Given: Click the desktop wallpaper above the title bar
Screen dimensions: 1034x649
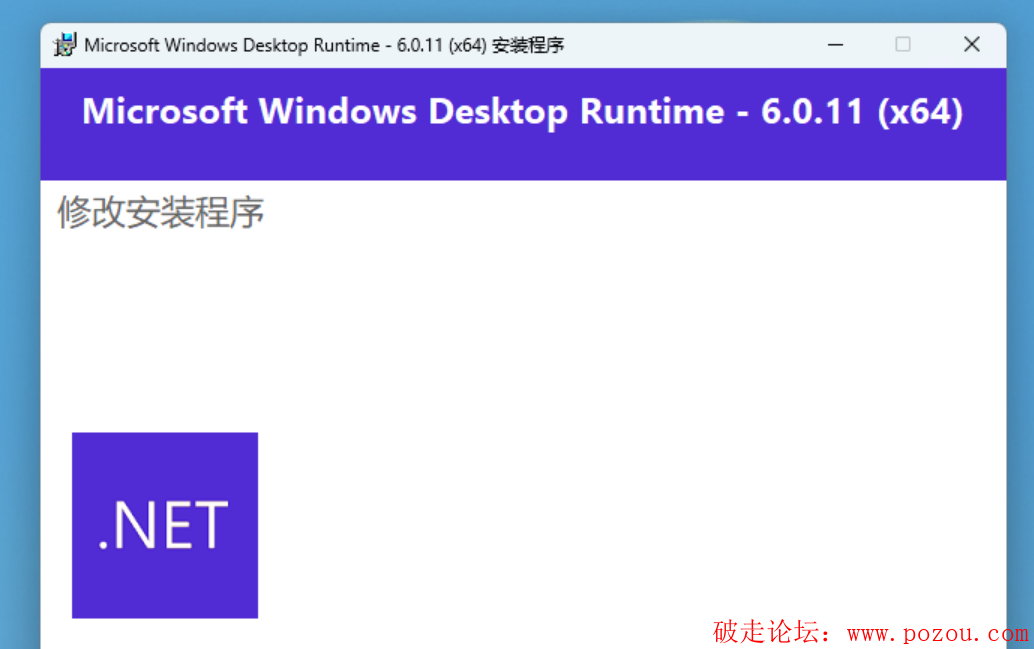Looking at the screenshot, I should [500, 10].
